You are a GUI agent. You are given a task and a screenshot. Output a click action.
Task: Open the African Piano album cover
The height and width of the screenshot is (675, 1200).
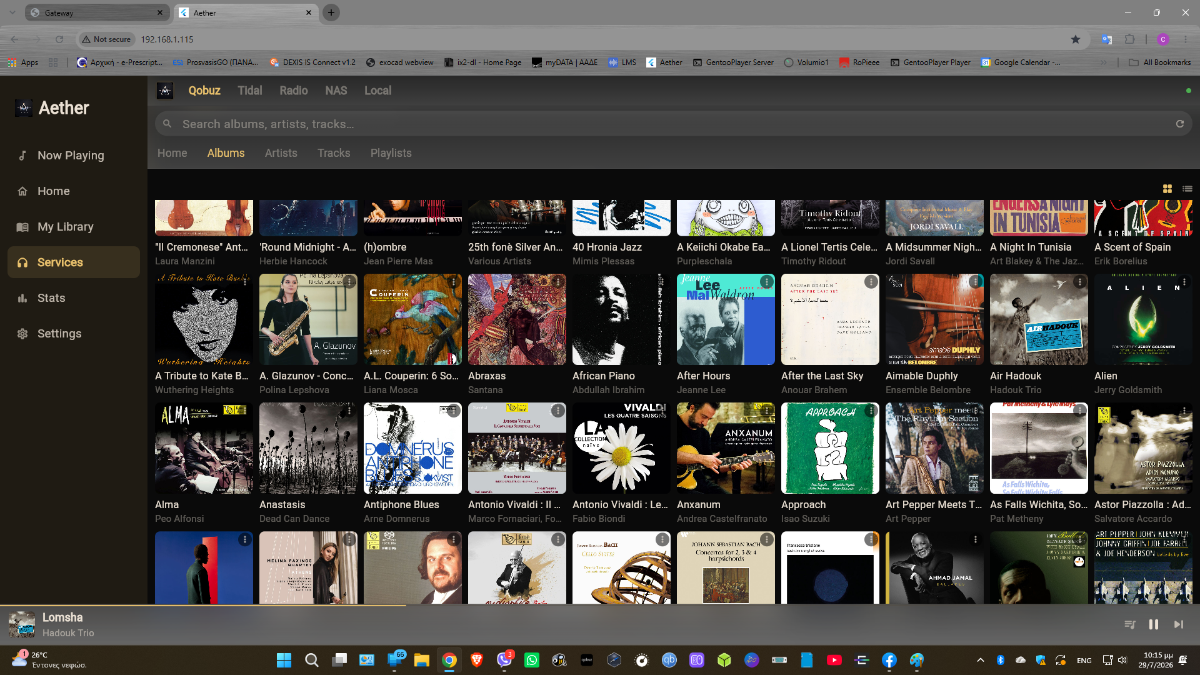pos(622,319)
